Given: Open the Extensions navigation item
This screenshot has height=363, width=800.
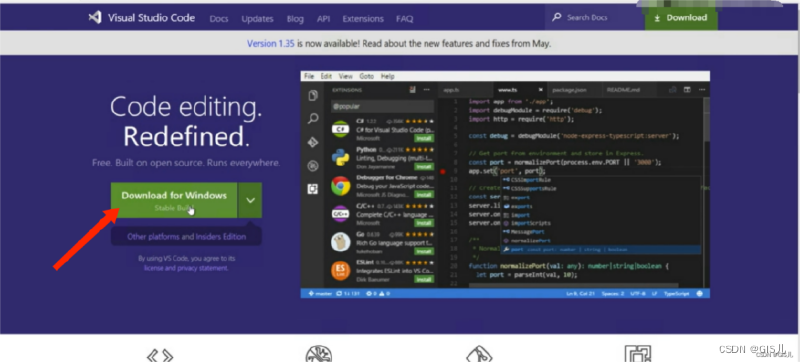Looking at the screenshot, I should [363, 19].
